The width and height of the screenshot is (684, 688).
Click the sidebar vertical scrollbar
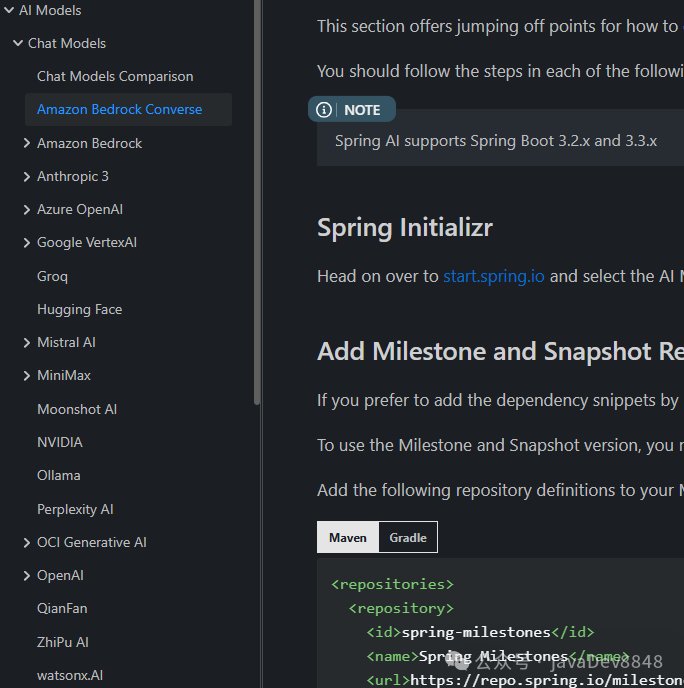(x=257, y=200)
